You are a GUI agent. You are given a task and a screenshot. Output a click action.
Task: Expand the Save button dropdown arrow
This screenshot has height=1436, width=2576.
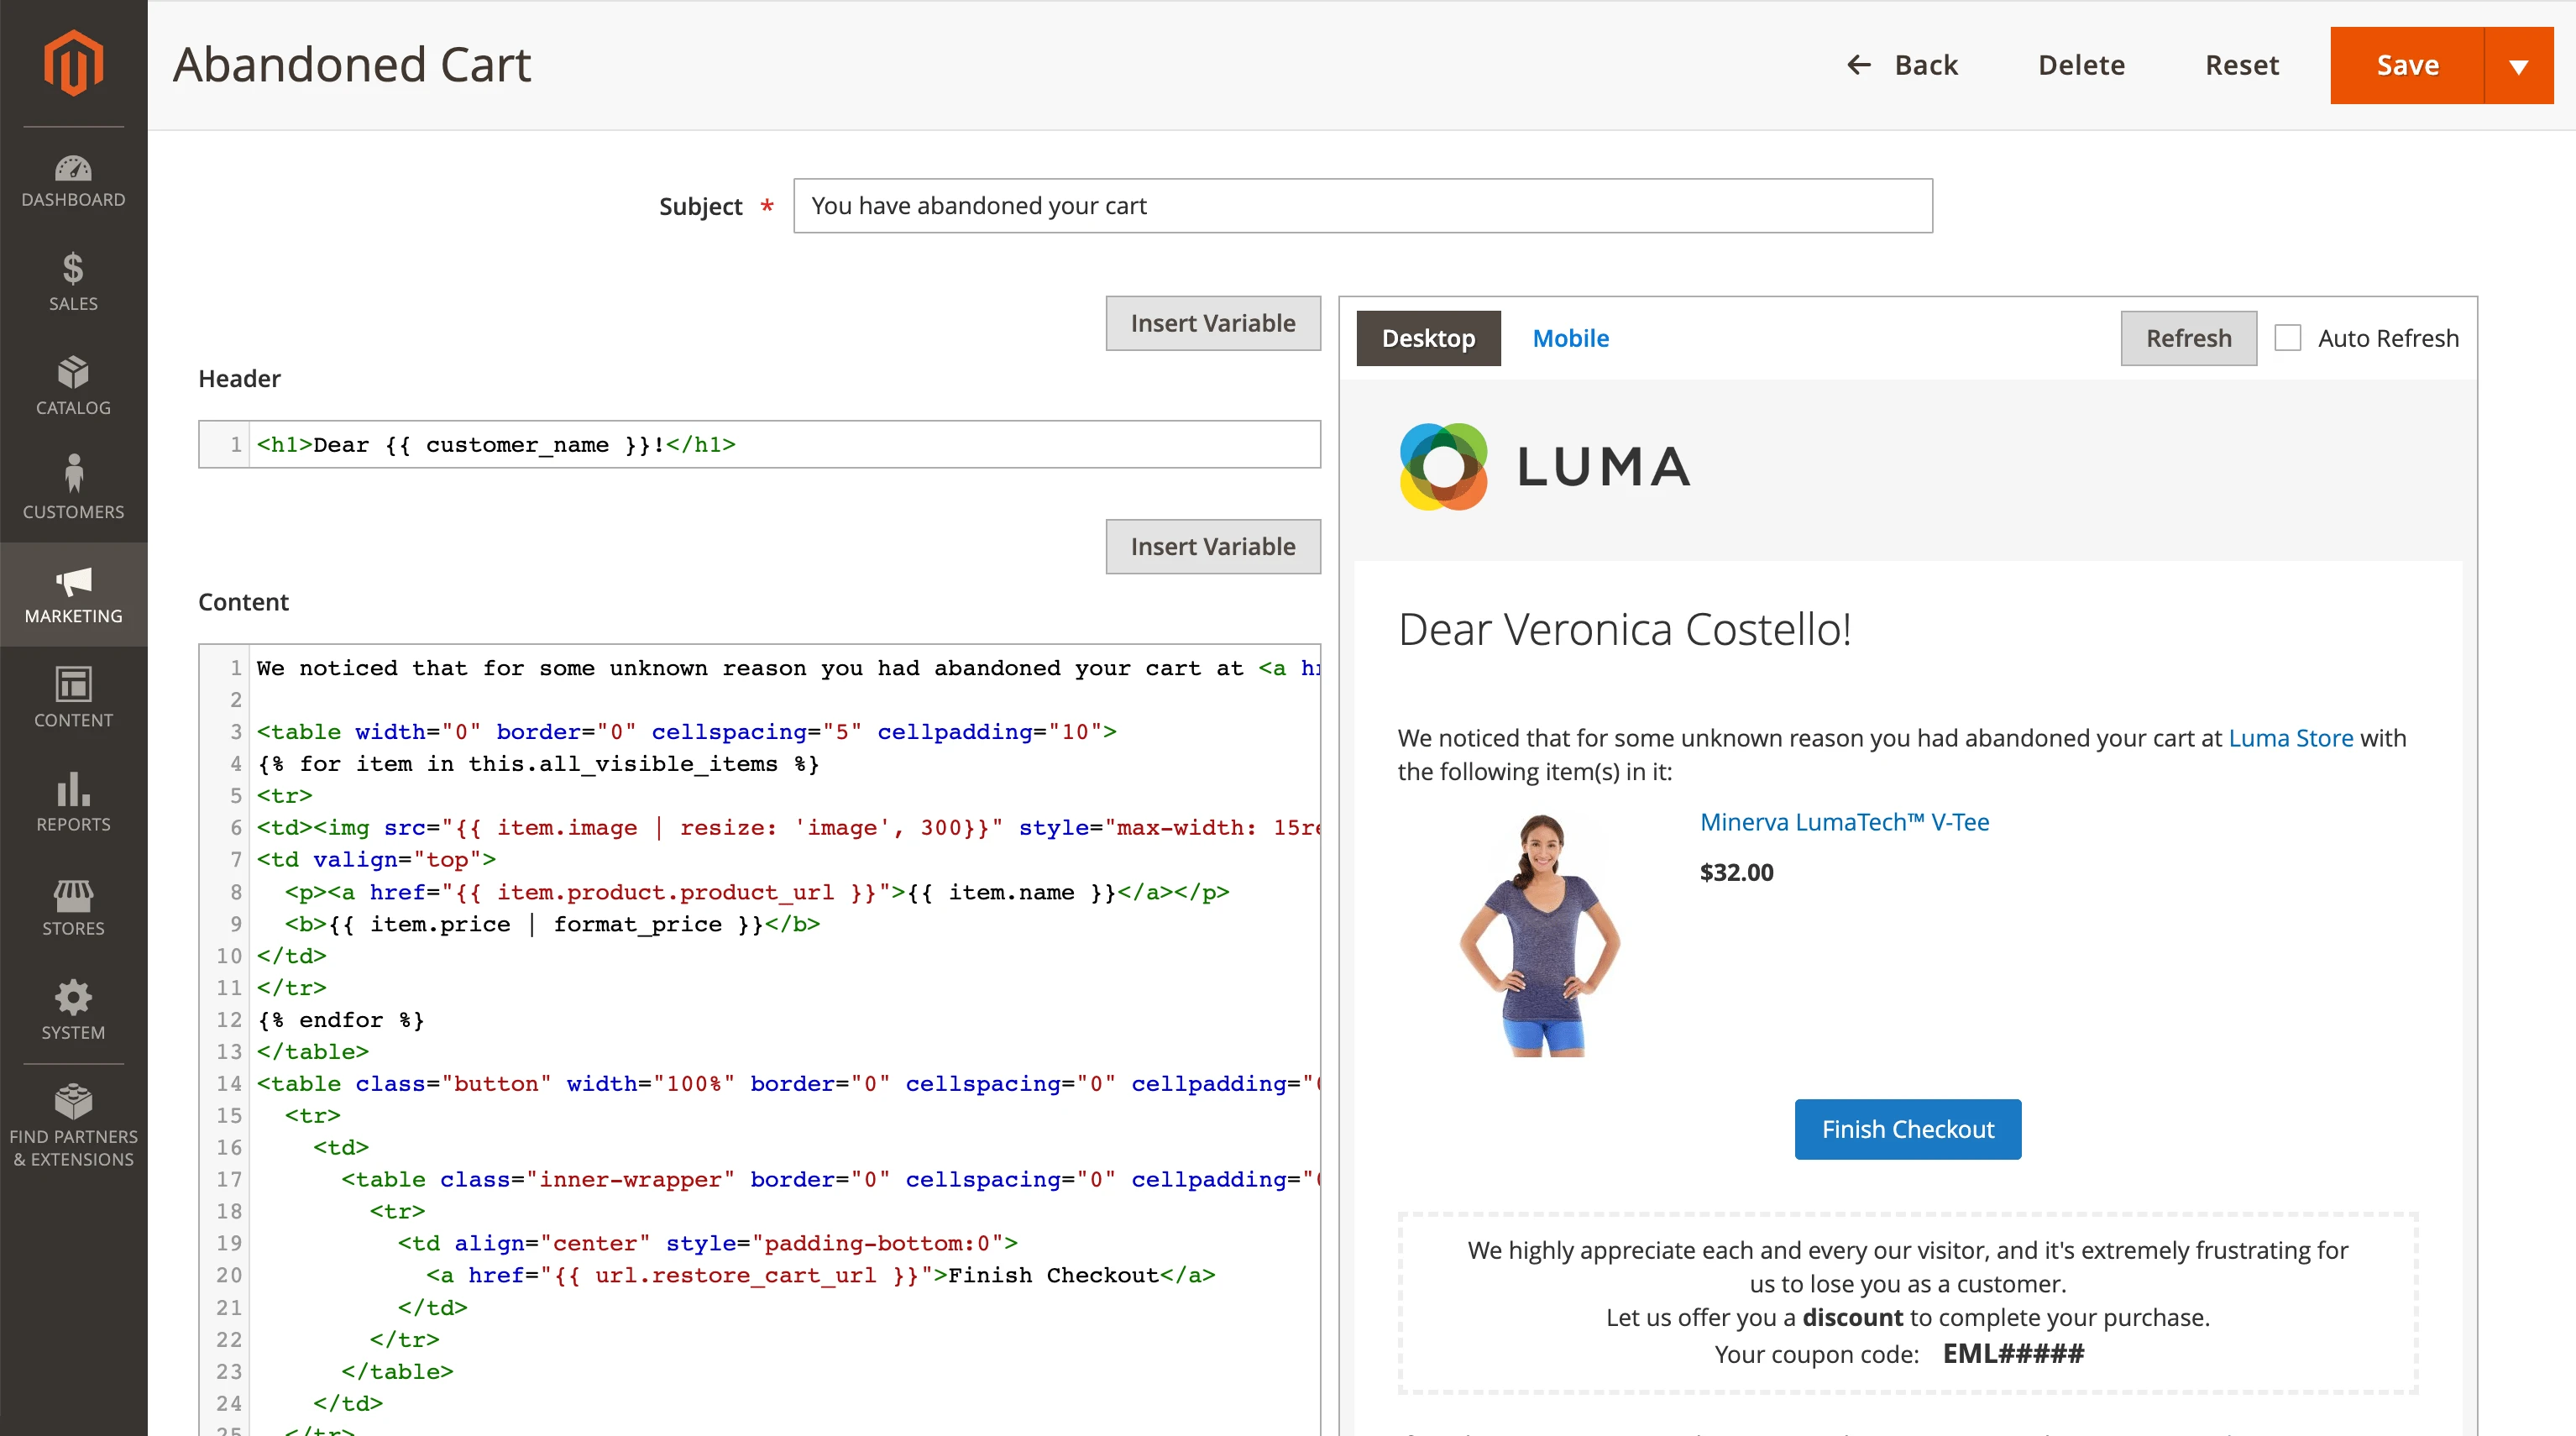point(2519,65)
